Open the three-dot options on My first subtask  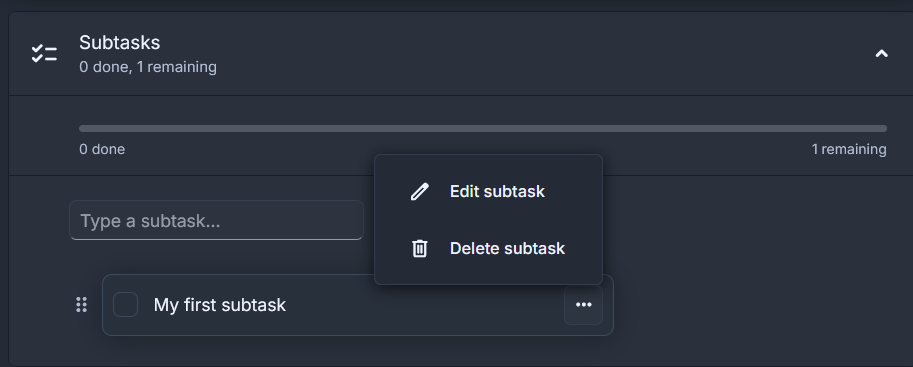point(583,305)
